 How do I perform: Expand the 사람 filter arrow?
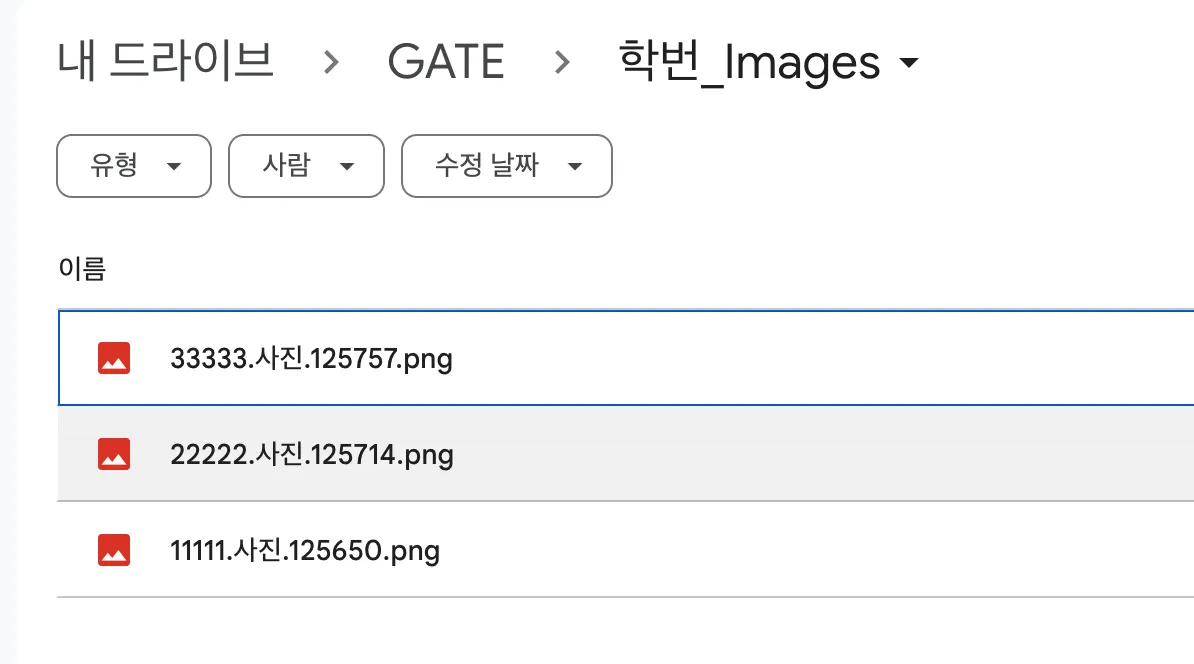[347, 166]
